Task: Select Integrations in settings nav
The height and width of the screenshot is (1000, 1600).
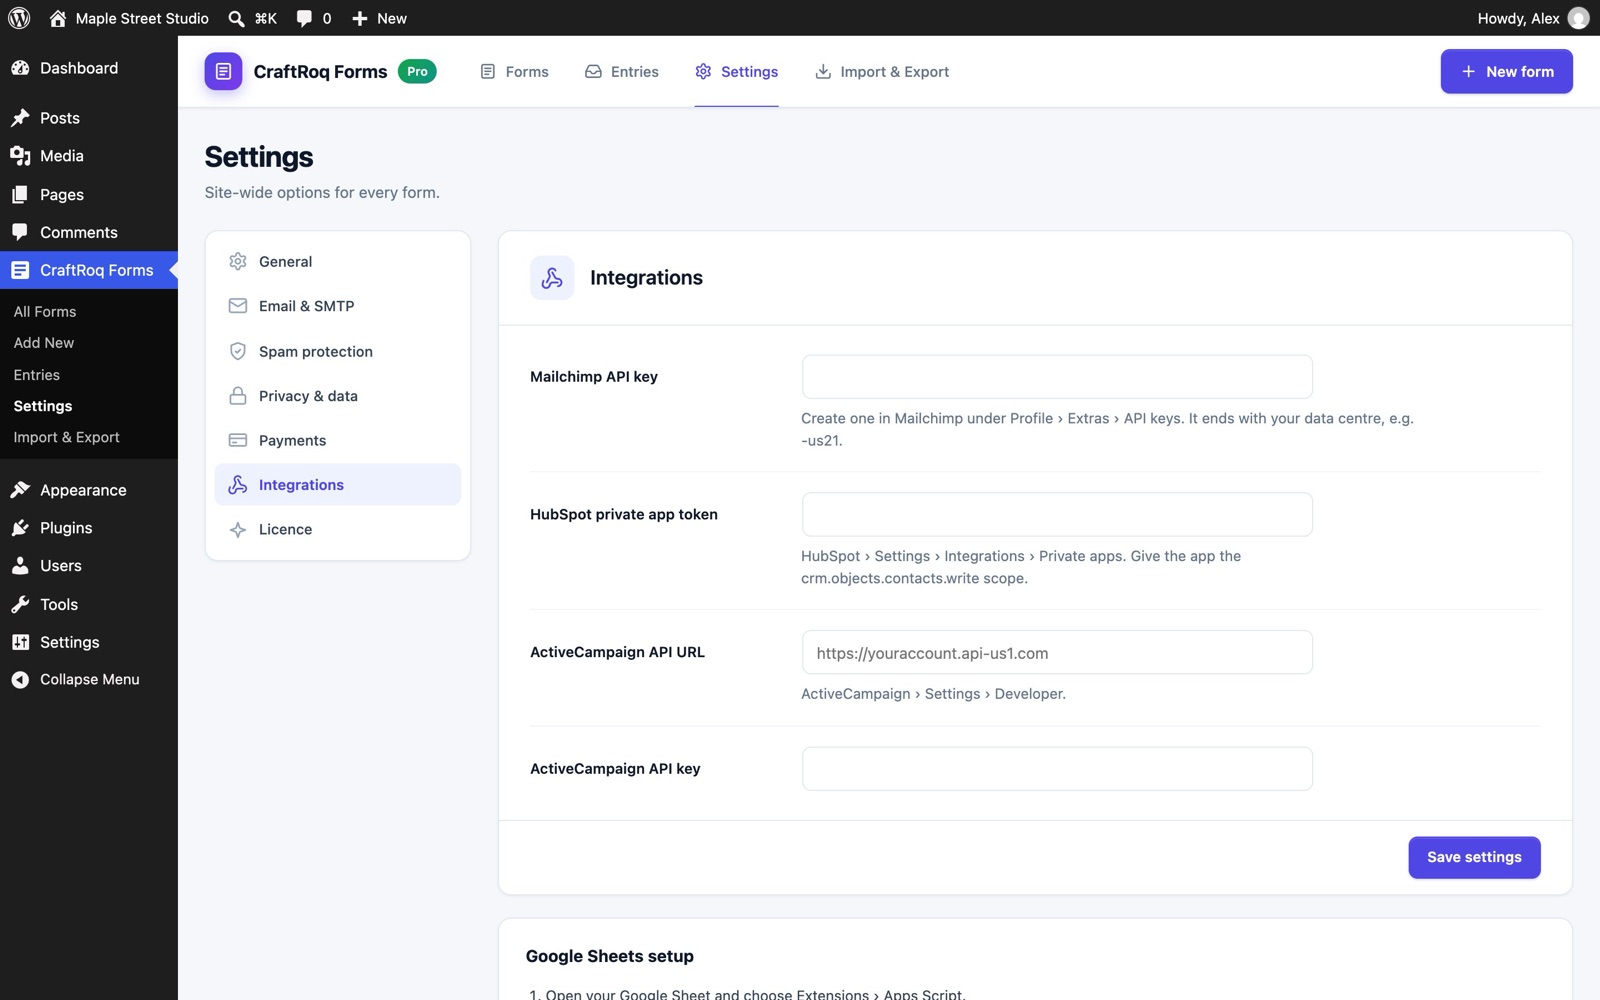Action: point(338,485)
